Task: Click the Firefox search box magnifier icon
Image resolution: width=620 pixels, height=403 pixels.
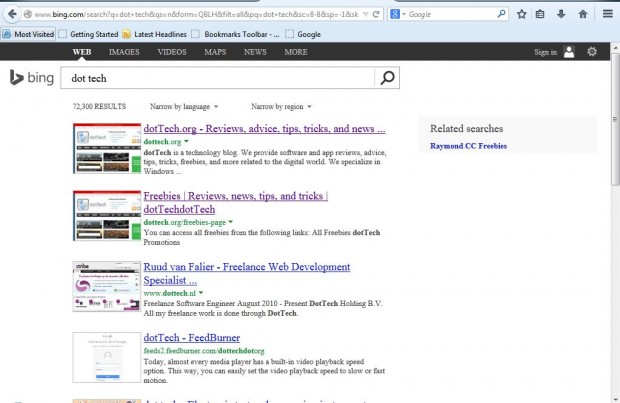Action: [x=501, y=14]
